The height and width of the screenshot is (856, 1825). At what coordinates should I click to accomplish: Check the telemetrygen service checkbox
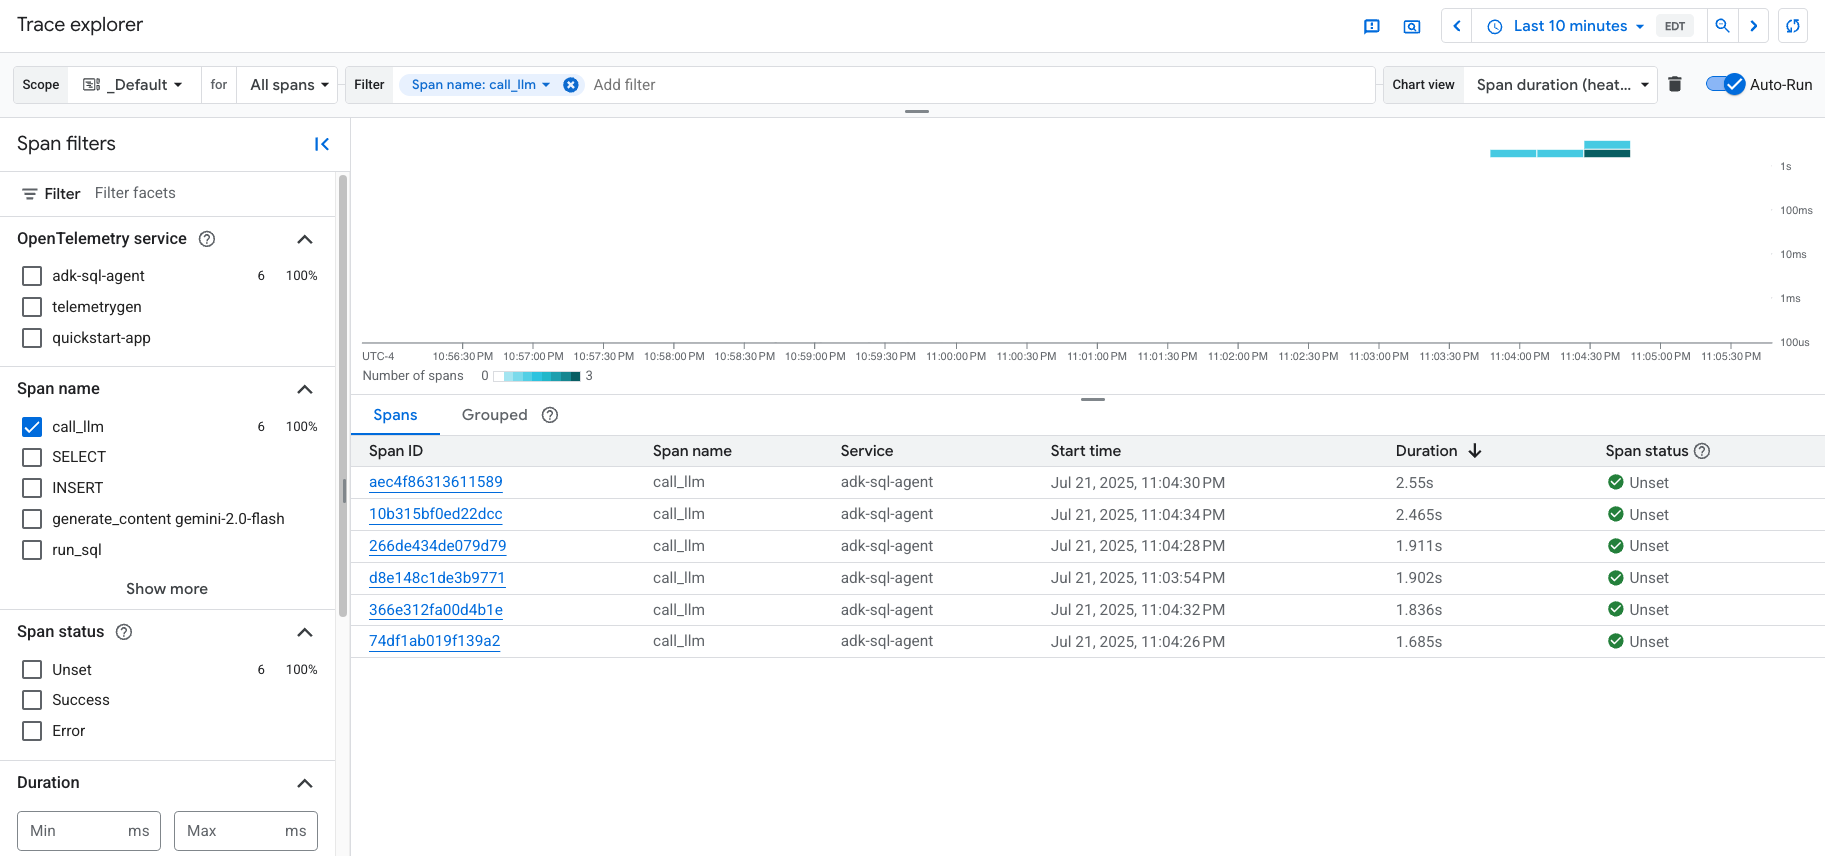click(32, 307)
